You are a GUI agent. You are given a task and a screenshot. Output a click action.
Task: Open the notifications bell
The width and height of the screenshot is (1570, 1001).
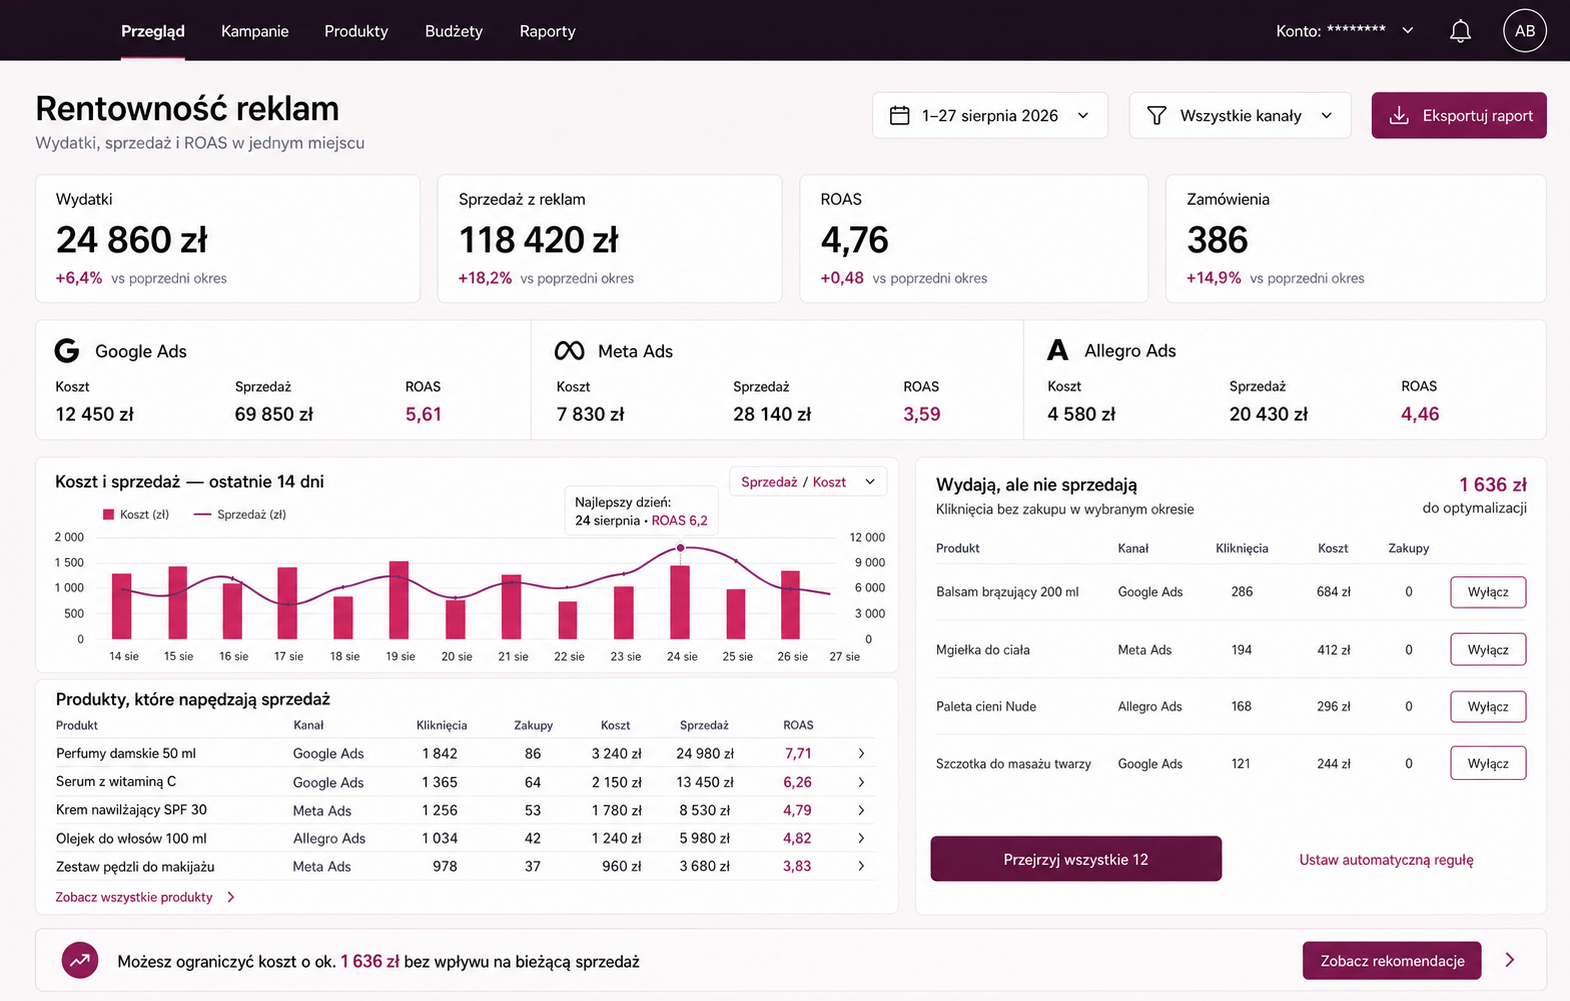pos(1460,31)
